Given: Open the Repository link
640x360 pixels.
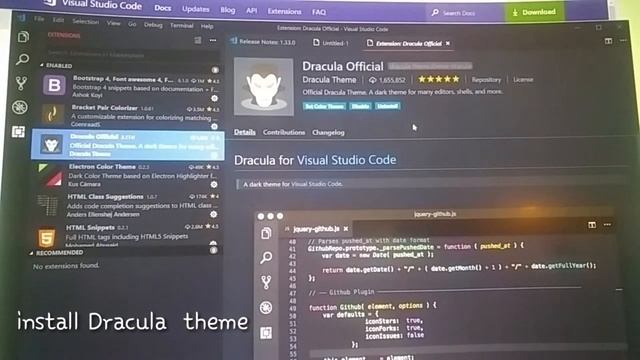Looking at the screenshot, I should pos(486,80).
